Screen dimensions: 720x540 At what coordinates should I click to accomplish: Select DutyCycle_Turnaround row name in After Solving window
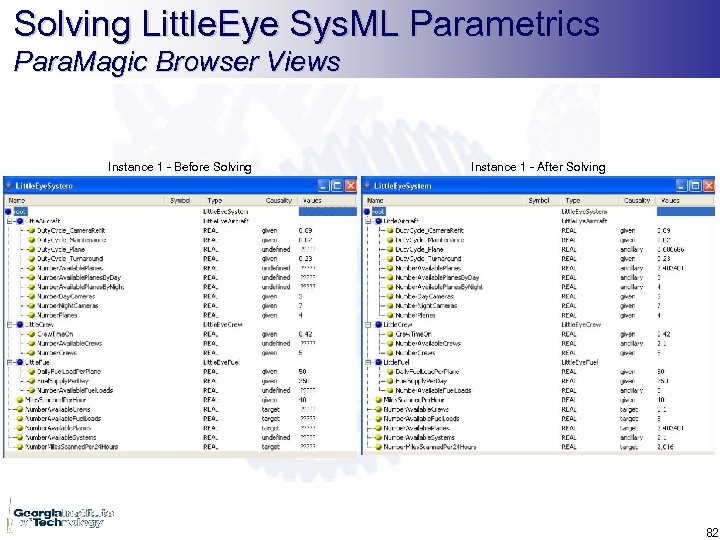click(428, 259)
